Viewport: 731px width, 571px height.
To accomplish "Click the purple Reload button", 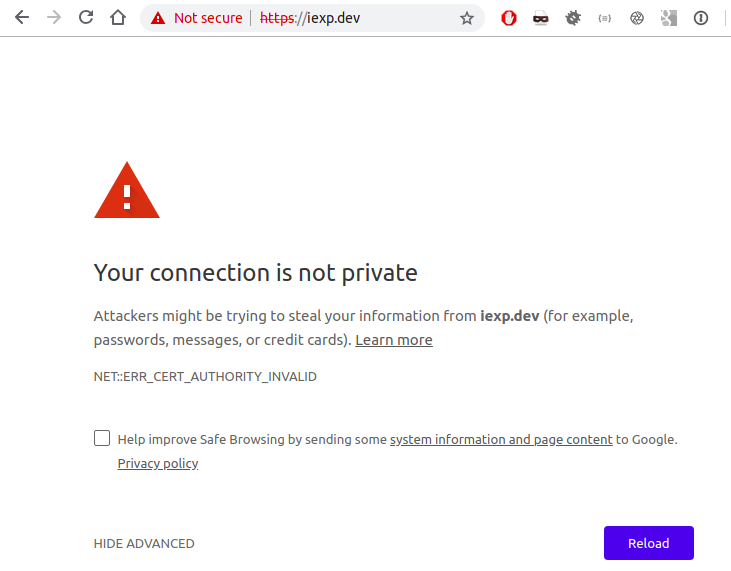I will tap(648, 543).
